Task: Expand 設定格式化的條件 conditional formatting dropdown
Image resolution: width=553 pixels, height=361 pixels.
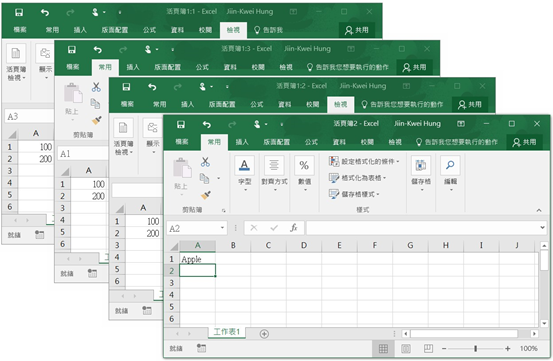Action: (x=397, y=161)
